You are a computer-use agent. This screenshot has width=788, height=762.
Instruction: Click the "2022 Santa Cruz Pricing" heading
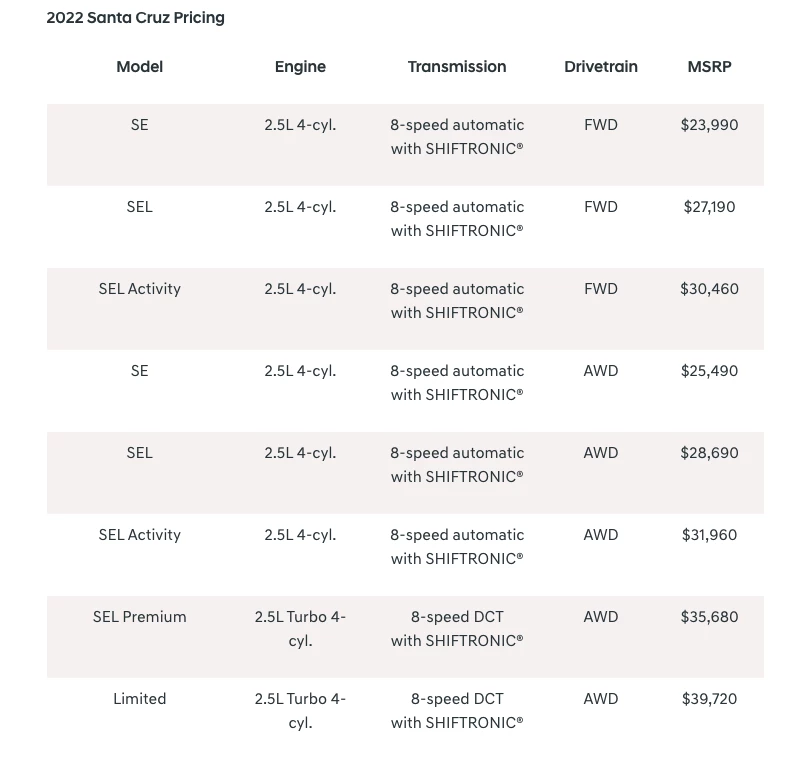(135, 18)
